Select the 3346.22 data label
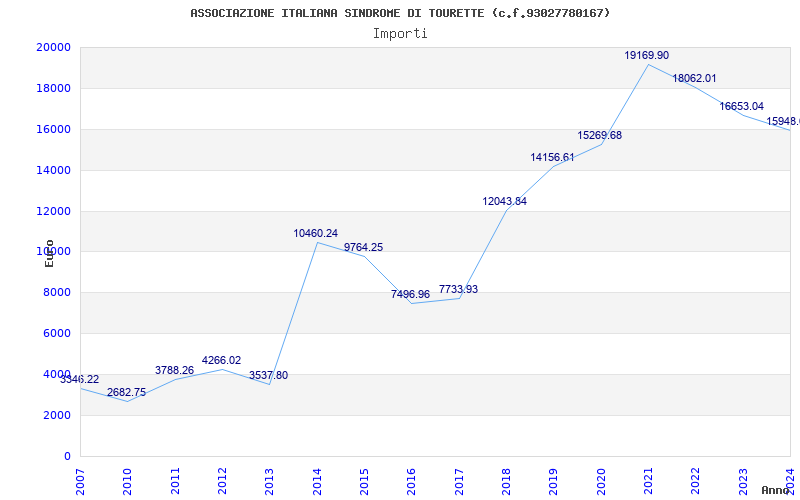 click(80, 379)
